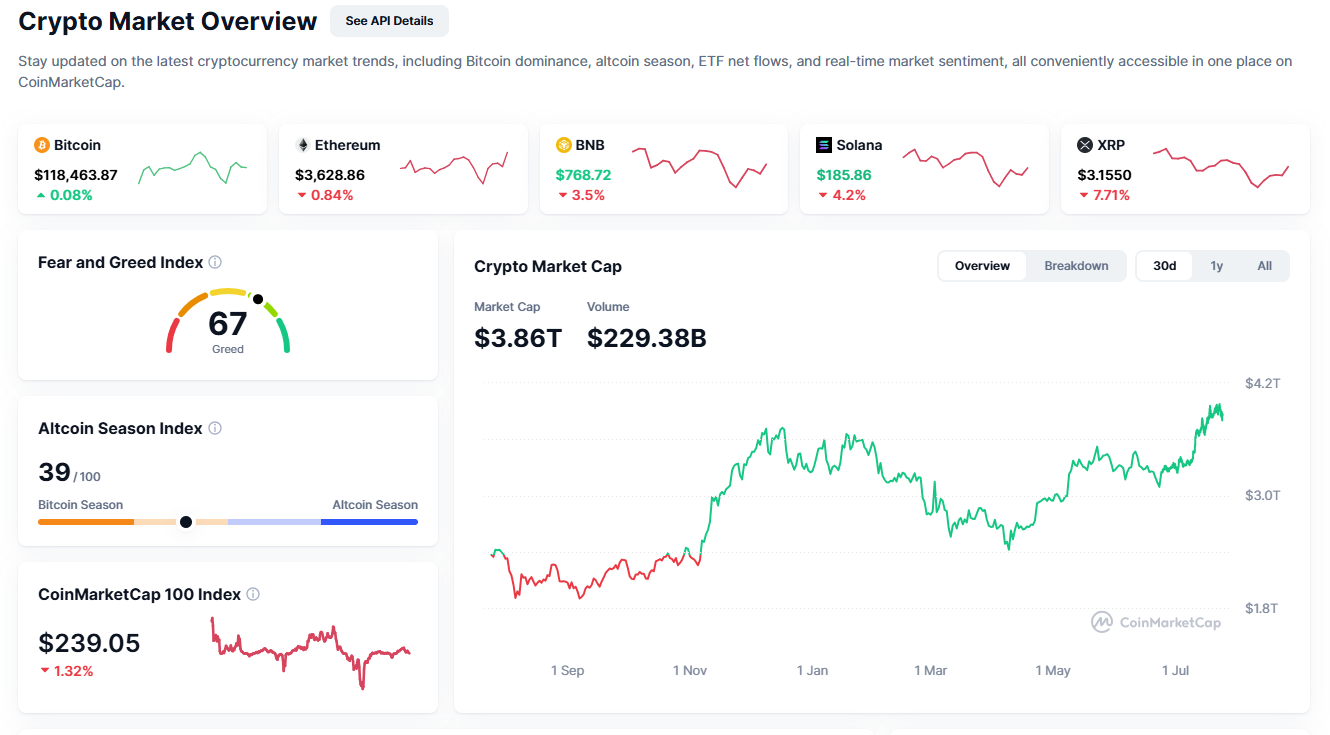Open the Solana price card
Viewport: 1330px width, 735px height.
(x=924, y=169)
